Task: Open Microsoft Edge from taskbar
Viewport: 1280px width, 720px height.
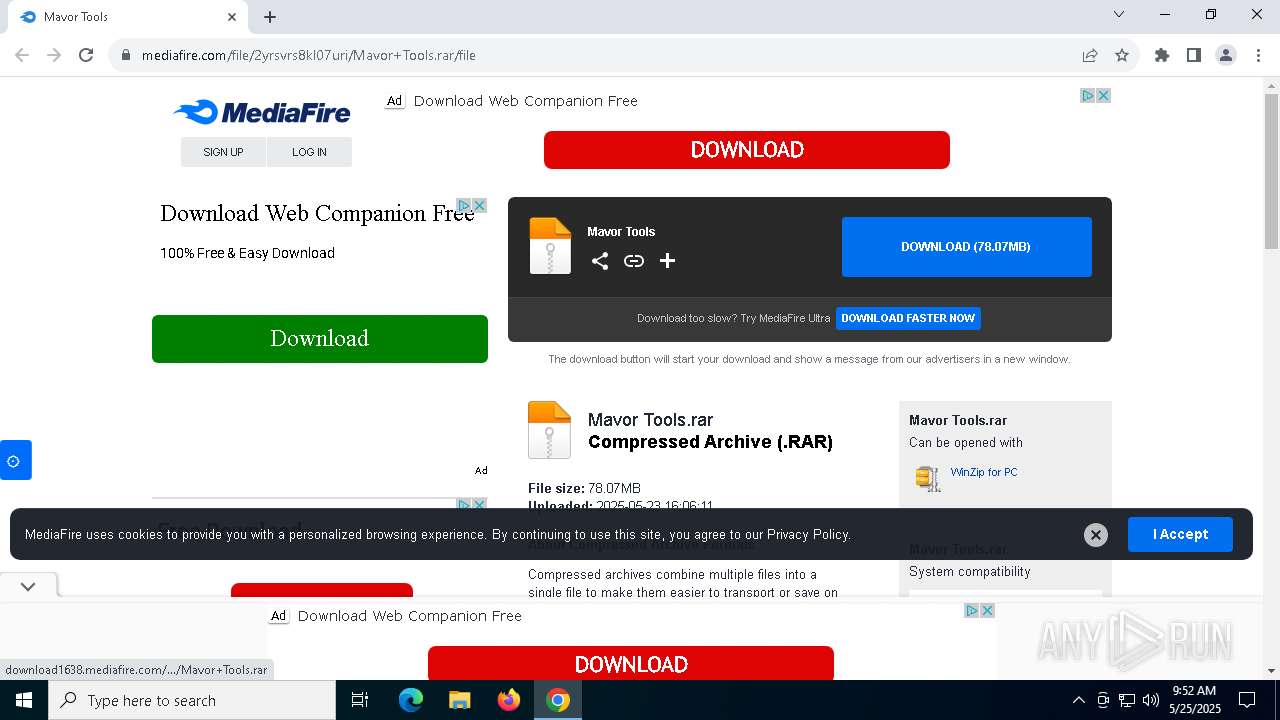Action: coord(411,700)
